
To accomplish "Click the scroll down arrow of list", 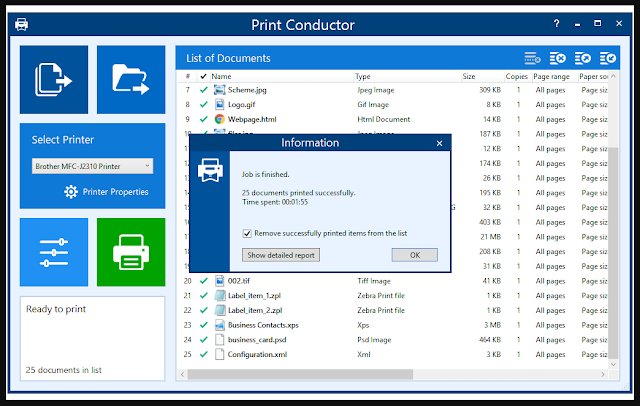I will point(613,364).
